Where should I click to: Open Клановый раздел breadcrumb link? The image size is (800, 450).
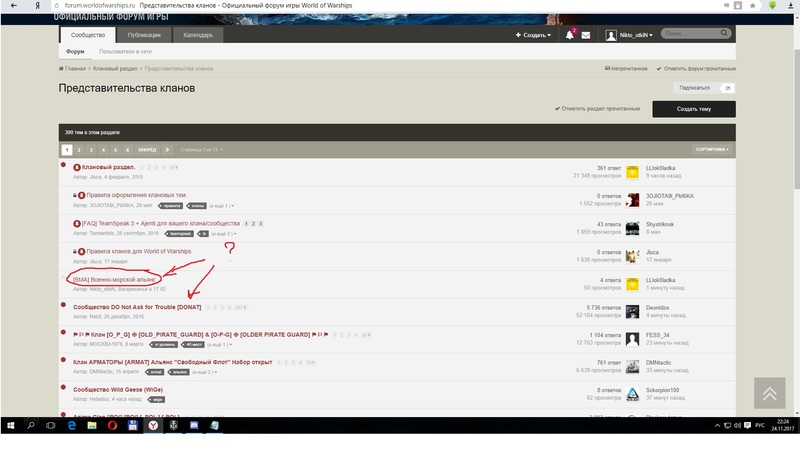coord(115,68)
